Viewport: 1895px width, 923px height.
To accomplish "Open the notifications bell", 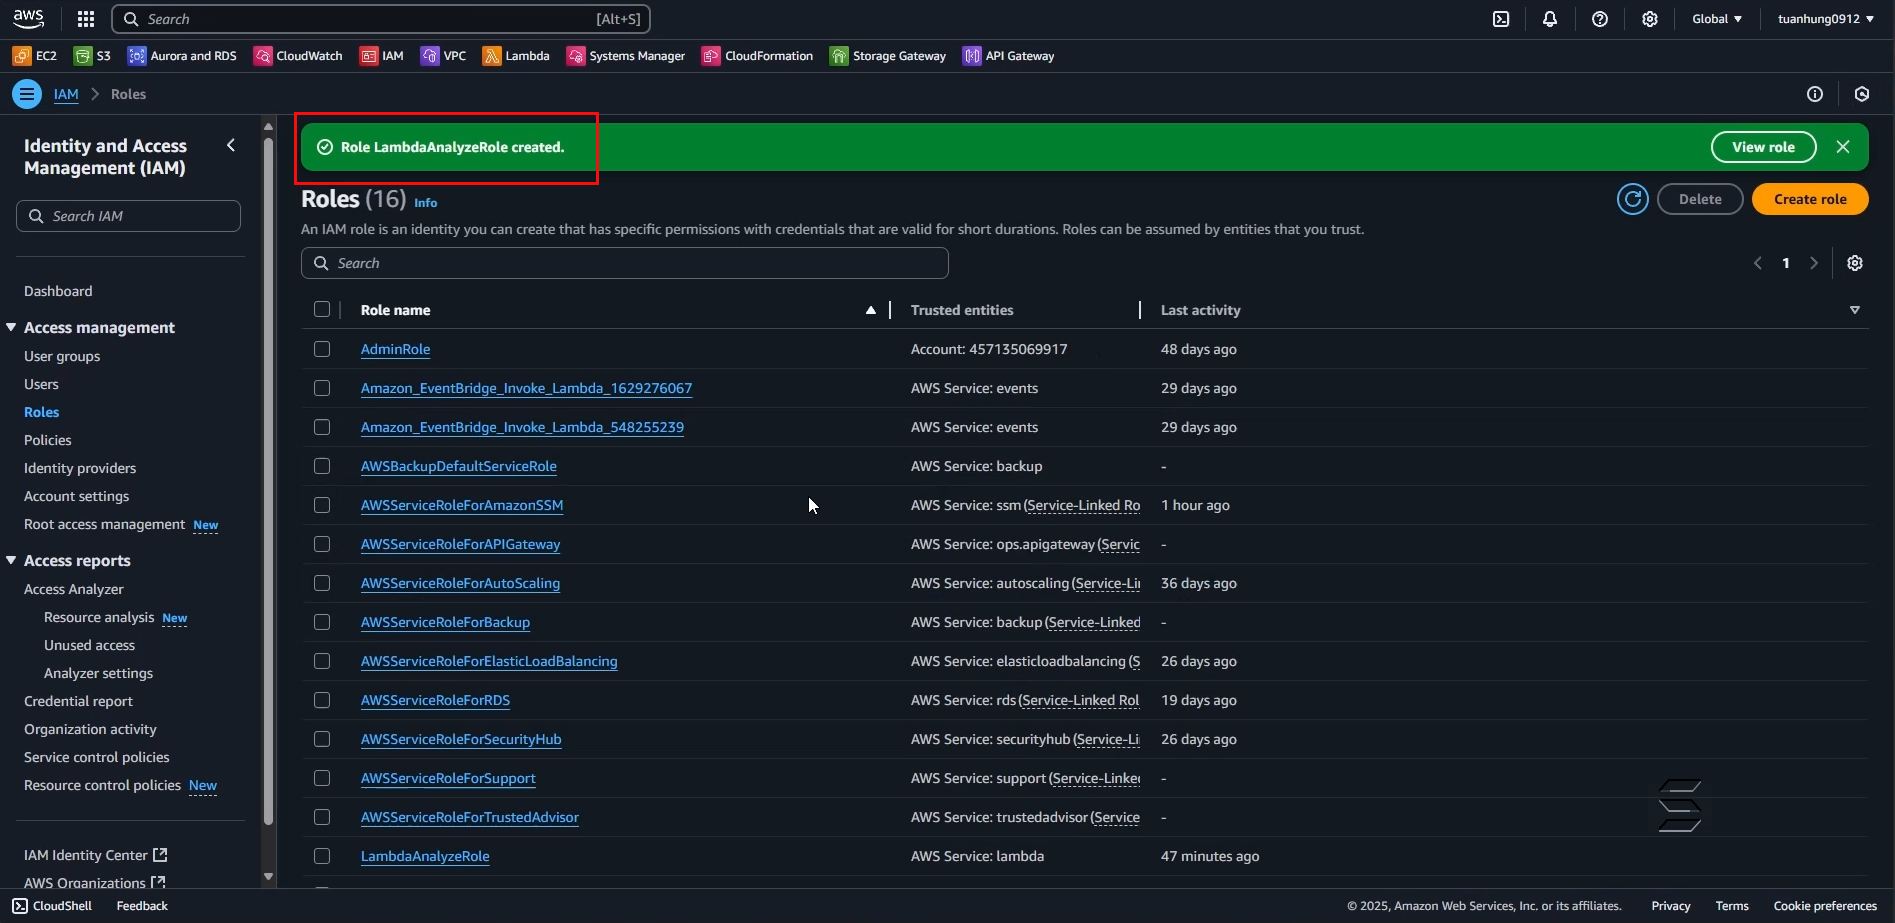I will click(1550, 19).
